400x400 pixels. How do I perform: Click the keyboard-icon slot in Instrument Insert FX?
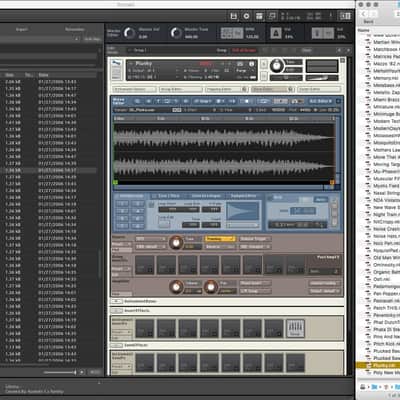[295, 329]
